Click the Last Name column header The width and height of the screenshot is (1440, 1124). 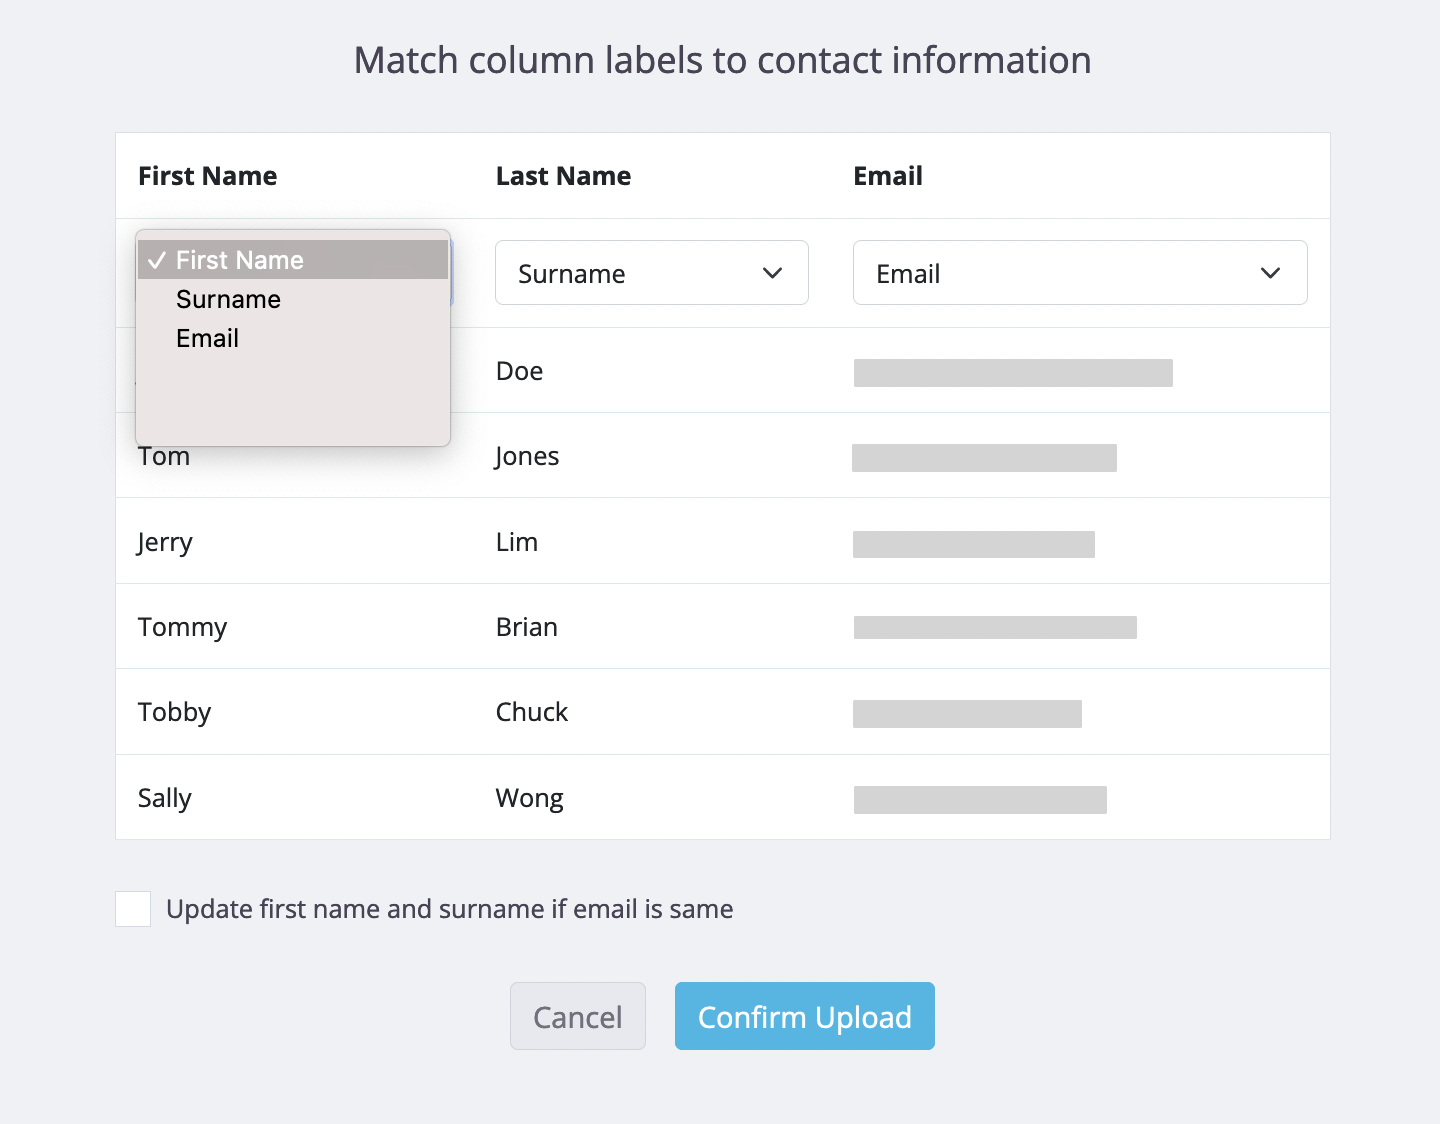coord(563,176)
